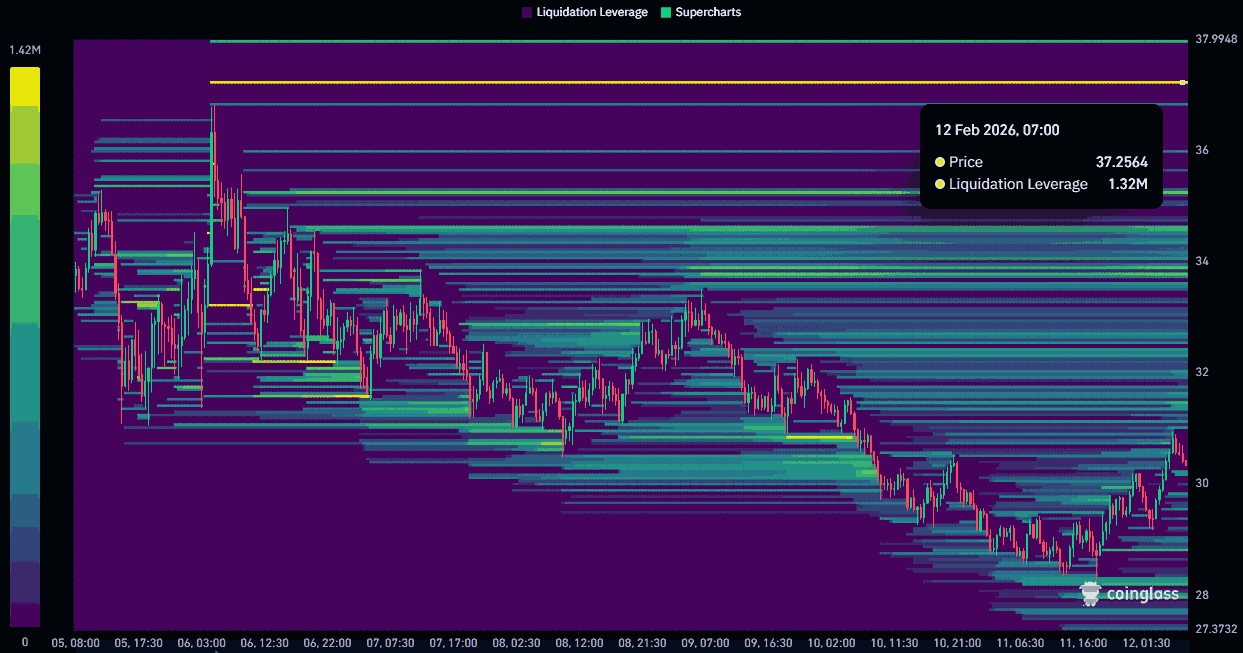Select the Supercharts legend label text
Screen dimensions: 1243x653
tap(707, 12)
